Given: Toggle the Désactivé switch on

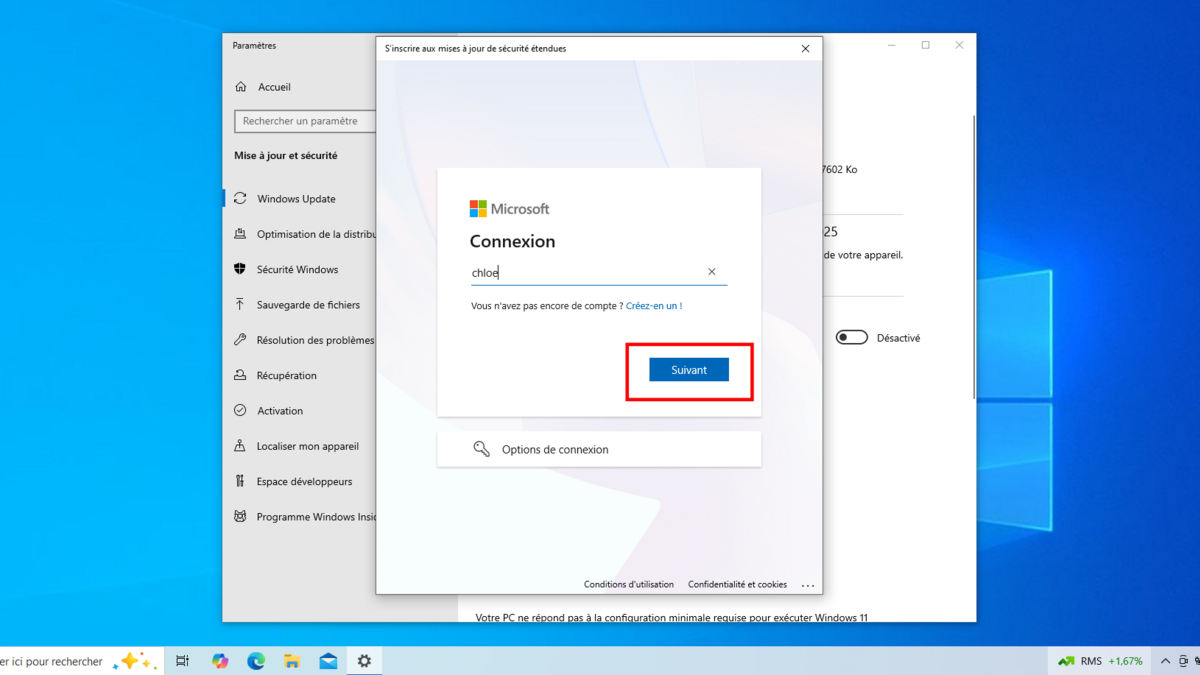Looking at the screenshot, I should pyautogui.click(x=851, y=338).
